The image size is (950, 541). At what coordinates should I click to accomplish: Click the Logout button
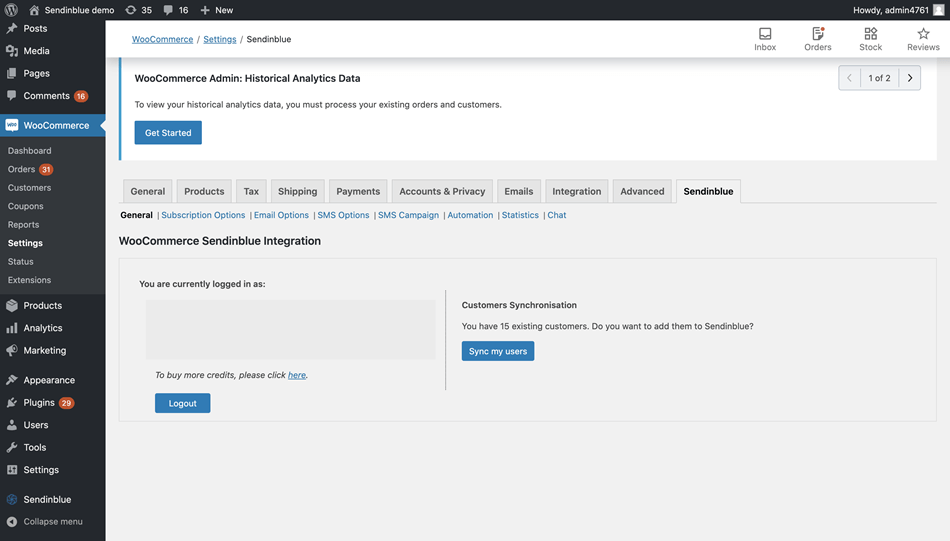182,403
